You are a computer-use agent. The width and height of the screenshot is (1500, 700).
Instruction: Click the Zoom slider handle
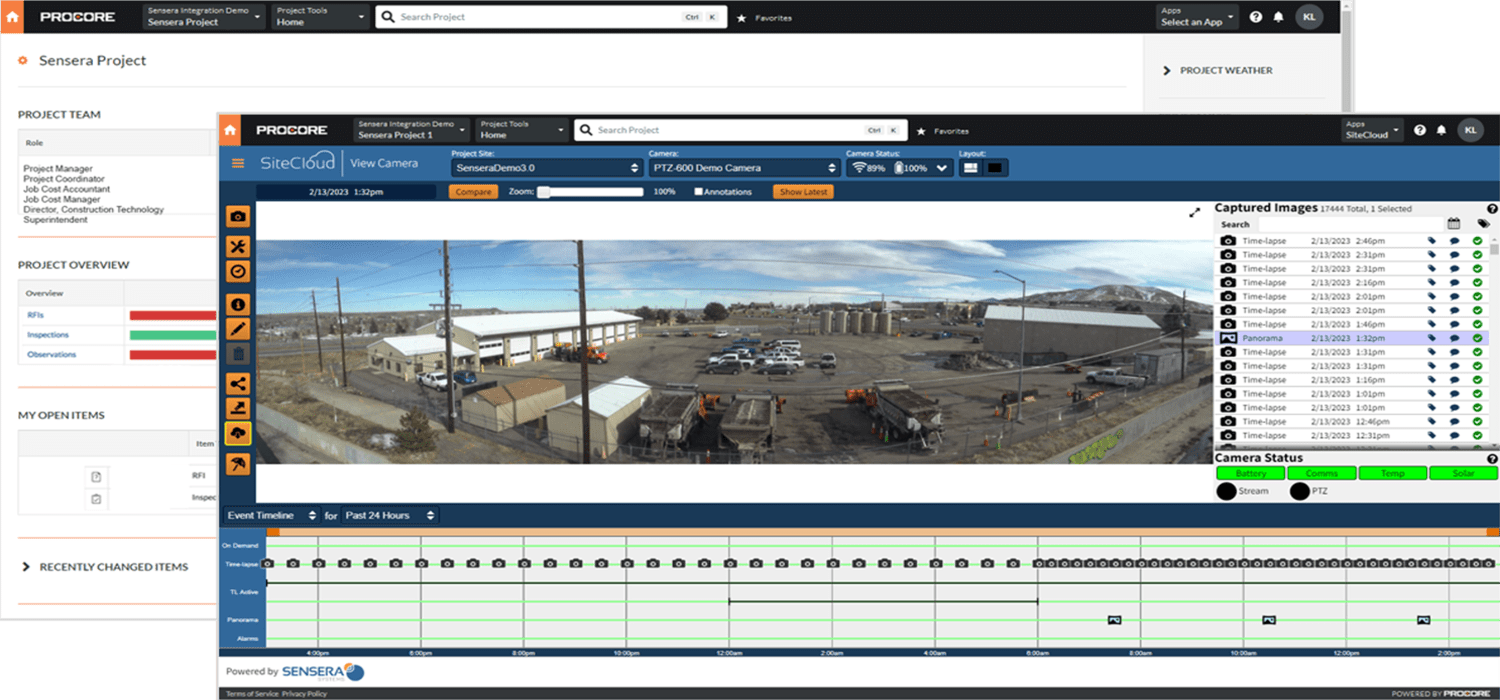(x=543, y=191)
